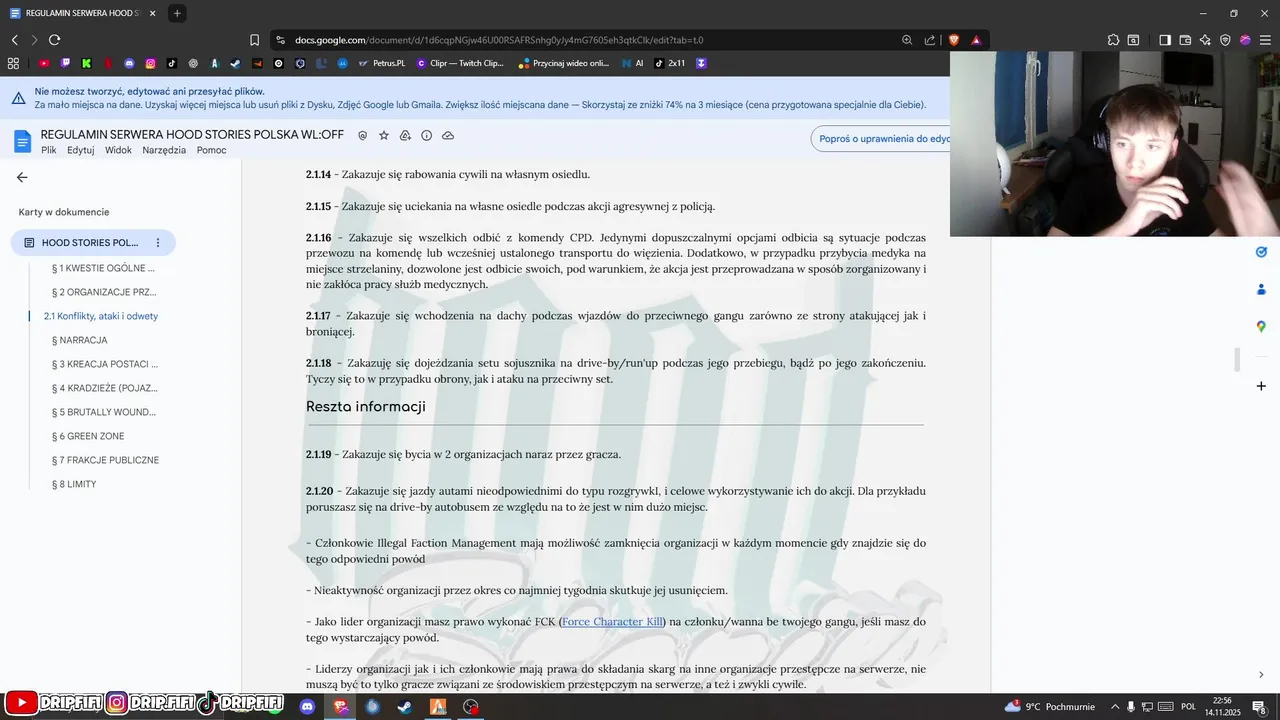1280x720 pixels.
Task: Open the Przycinaj wideo onli... bookmark
Action: tap(564, 63)
